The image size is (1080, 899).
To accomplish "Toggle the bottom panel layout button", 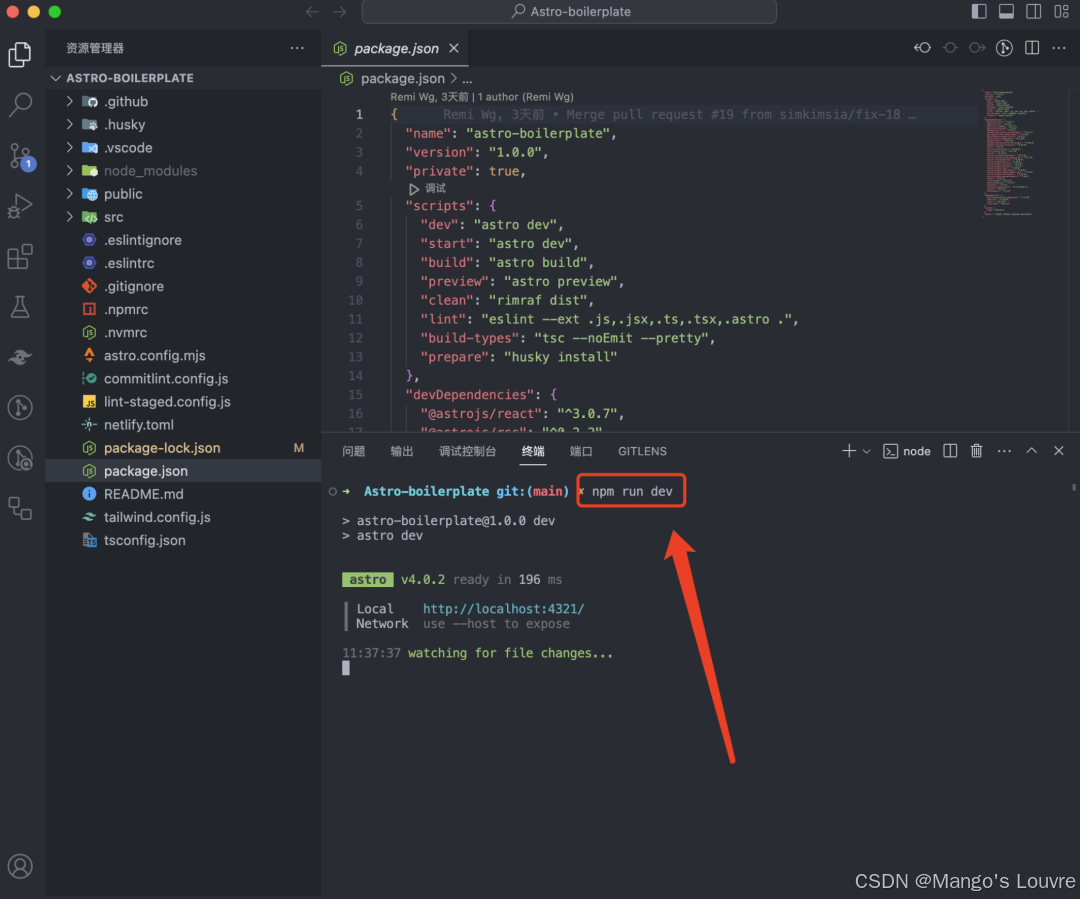I will 1006,12.
